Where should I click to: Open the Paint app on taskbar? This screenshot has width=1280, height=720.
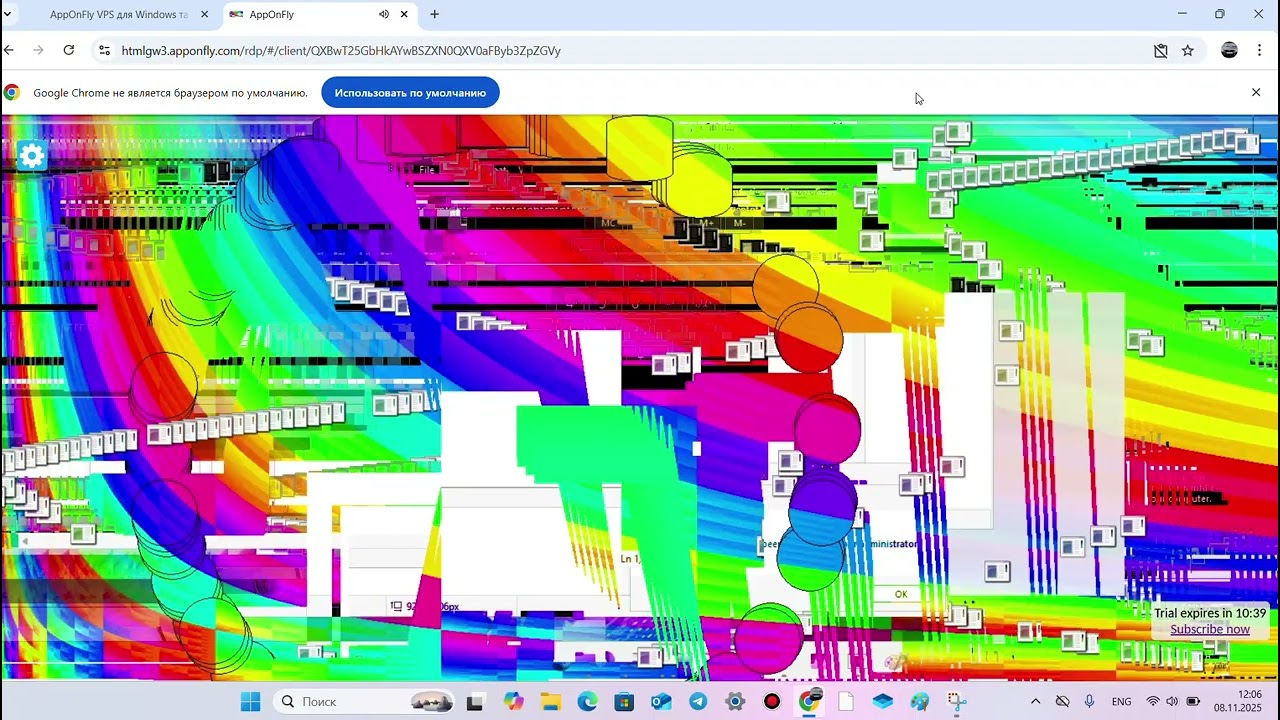920,702
